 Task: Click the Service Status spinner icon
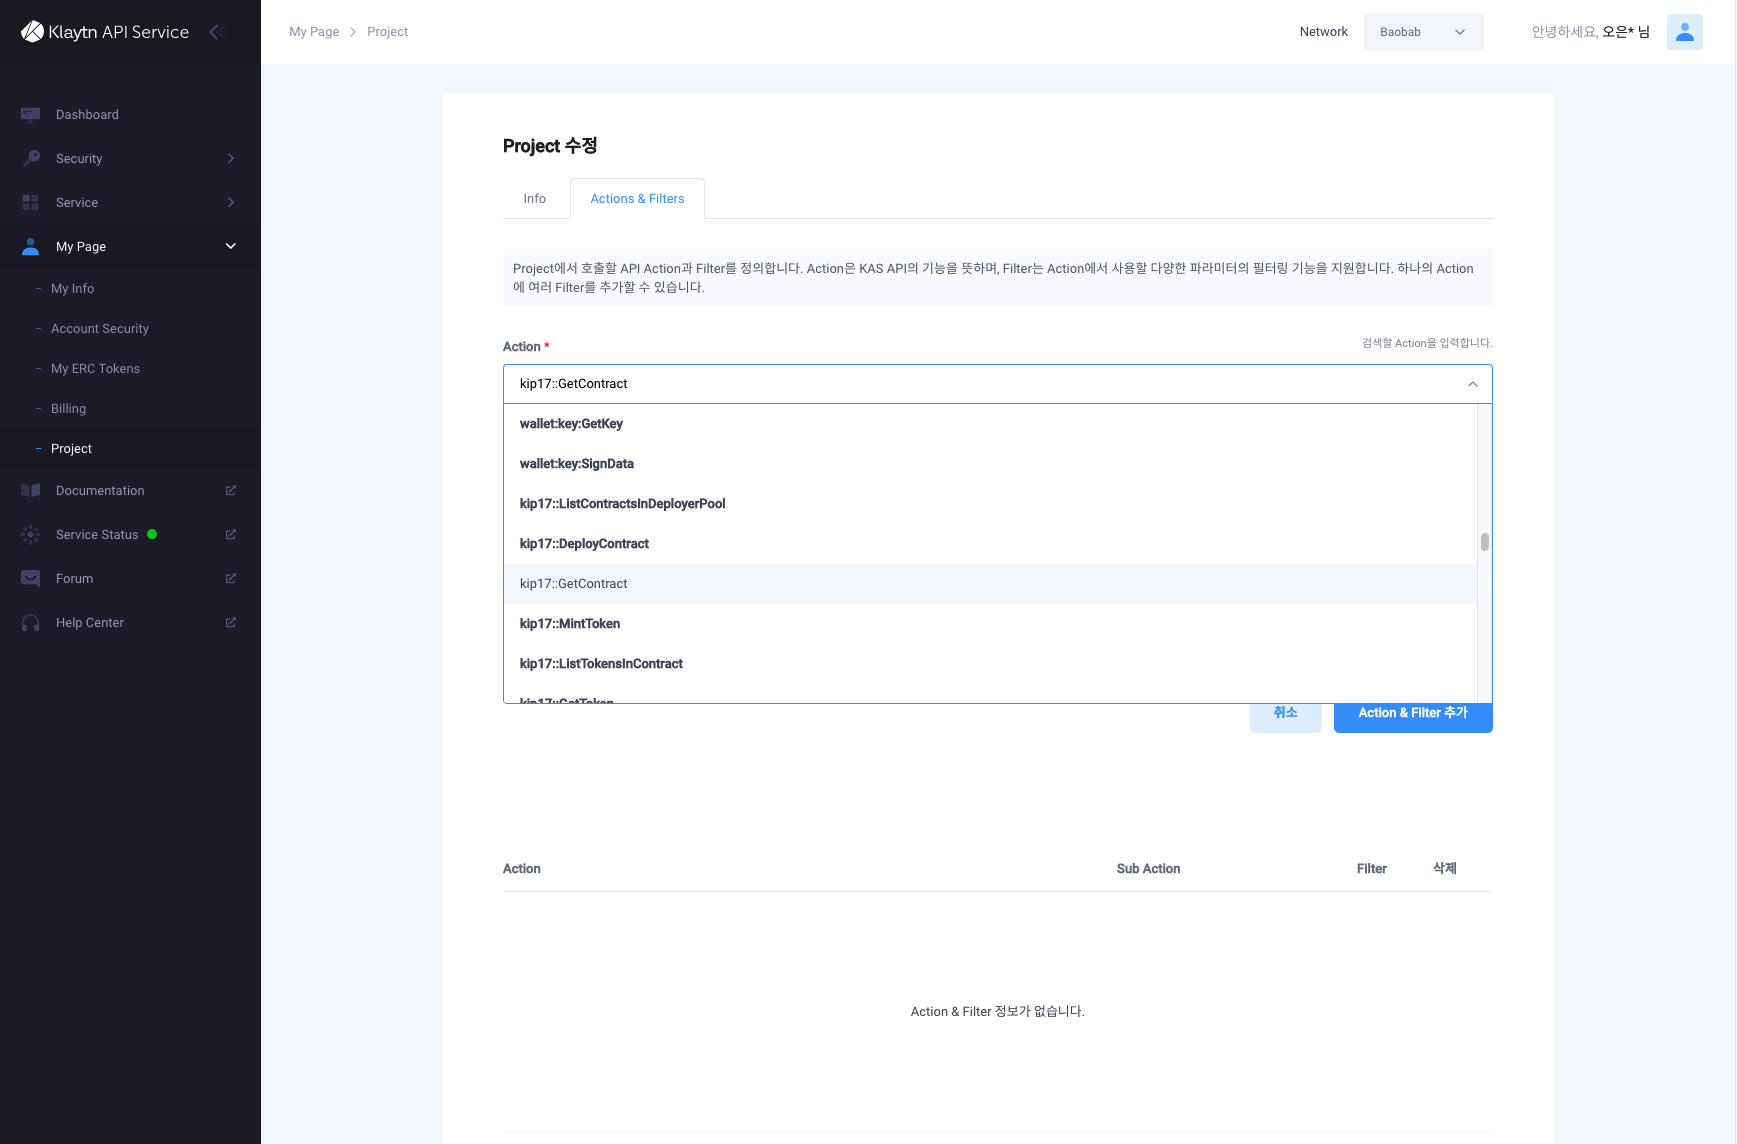click(x=31, y=534)
